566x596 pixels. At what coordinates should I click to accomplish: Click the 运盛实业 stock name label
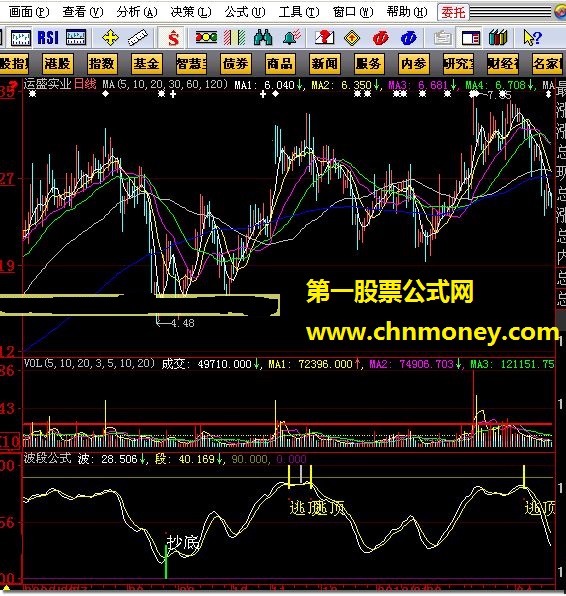[x=48, y=84]
